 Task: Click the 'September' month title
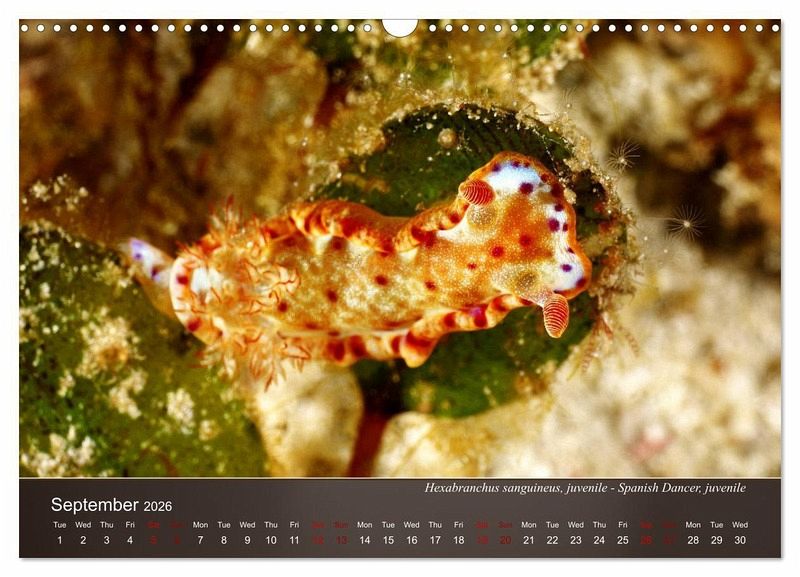(94, 505)
